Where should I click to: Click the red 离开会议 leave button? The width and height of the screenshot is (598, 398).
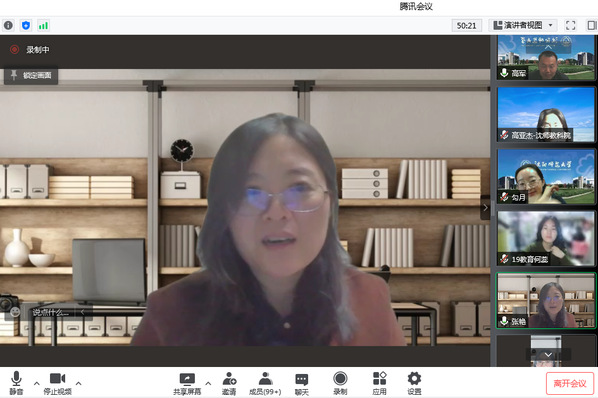tap(570, 384)
